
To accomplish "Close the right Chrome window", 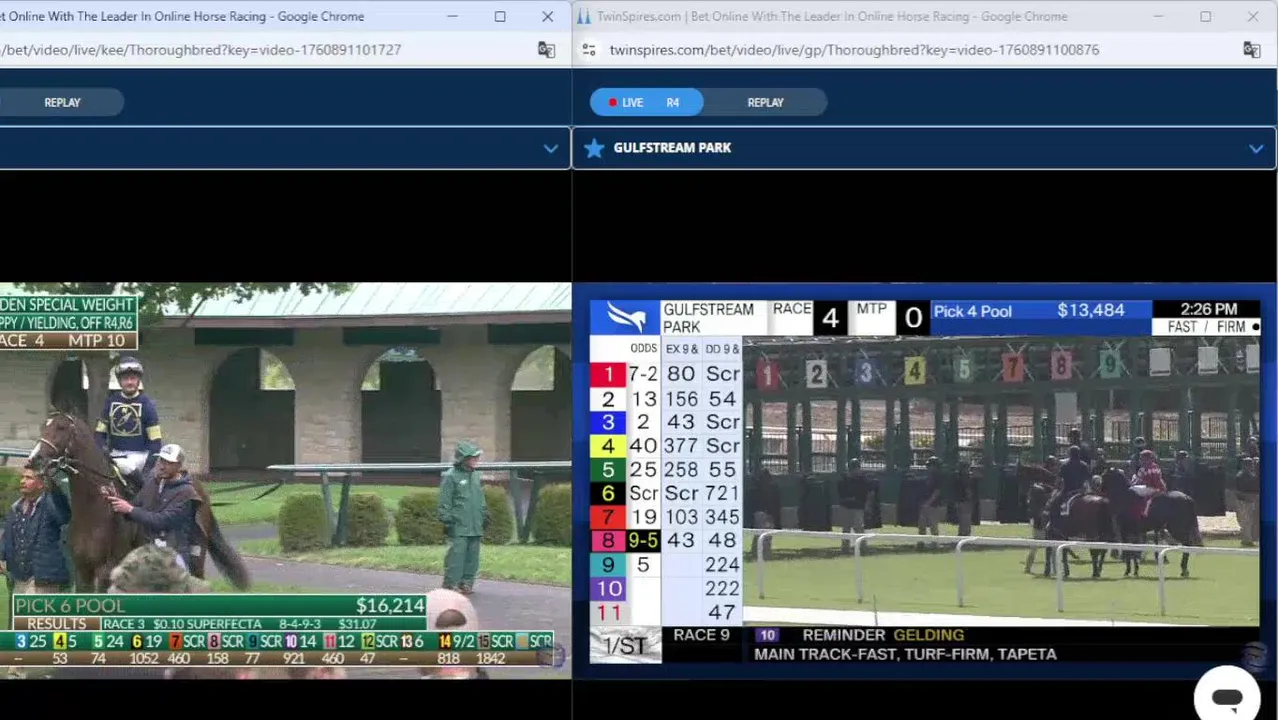I will tap(1252, 16).
